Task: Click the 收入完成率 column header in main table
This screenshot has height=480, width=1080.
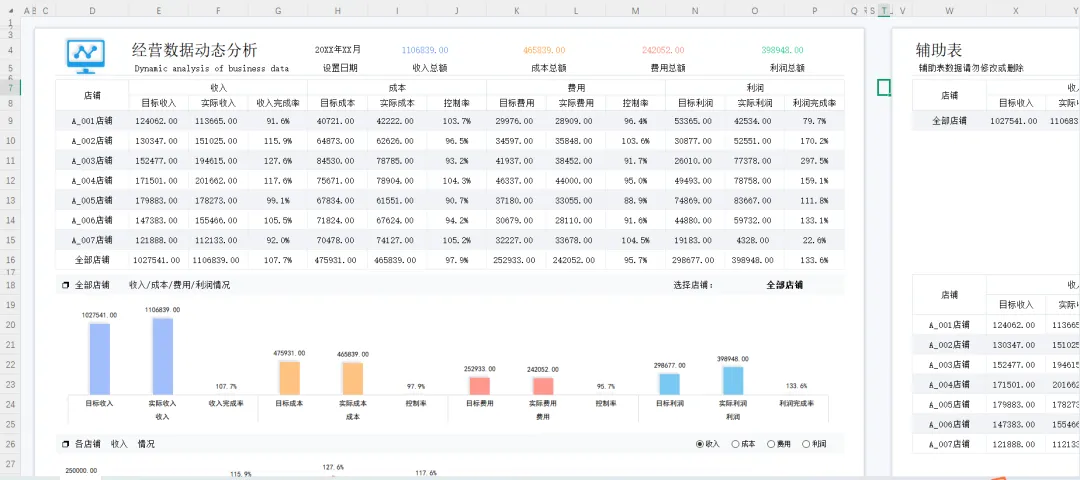Action: 278,103
